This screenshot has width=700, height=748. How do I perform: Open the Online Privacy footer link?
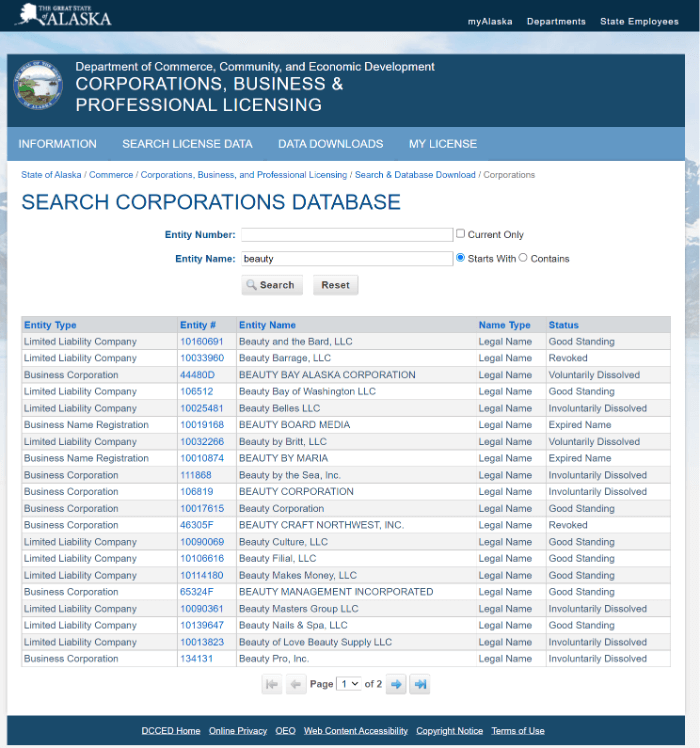tap(238, 731)
